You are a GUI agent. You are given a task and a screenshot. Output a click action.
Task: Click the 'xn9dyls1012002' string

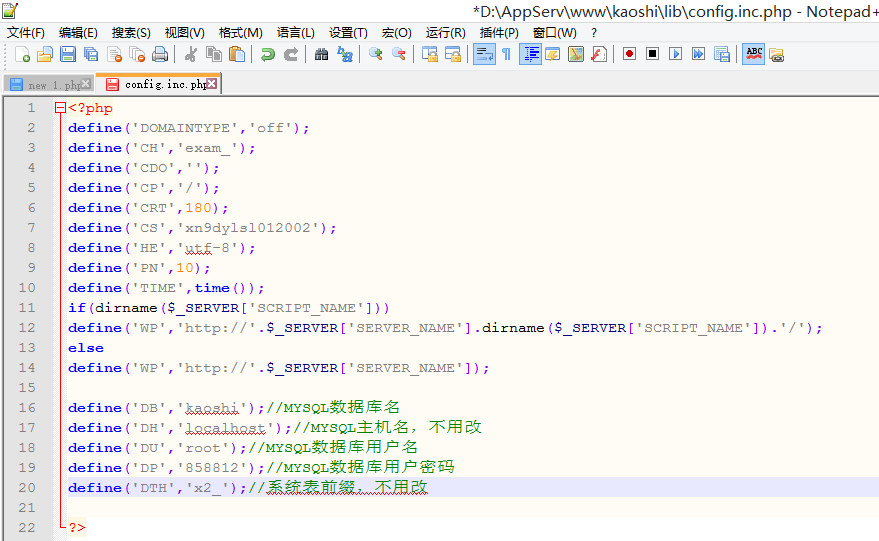248,228
